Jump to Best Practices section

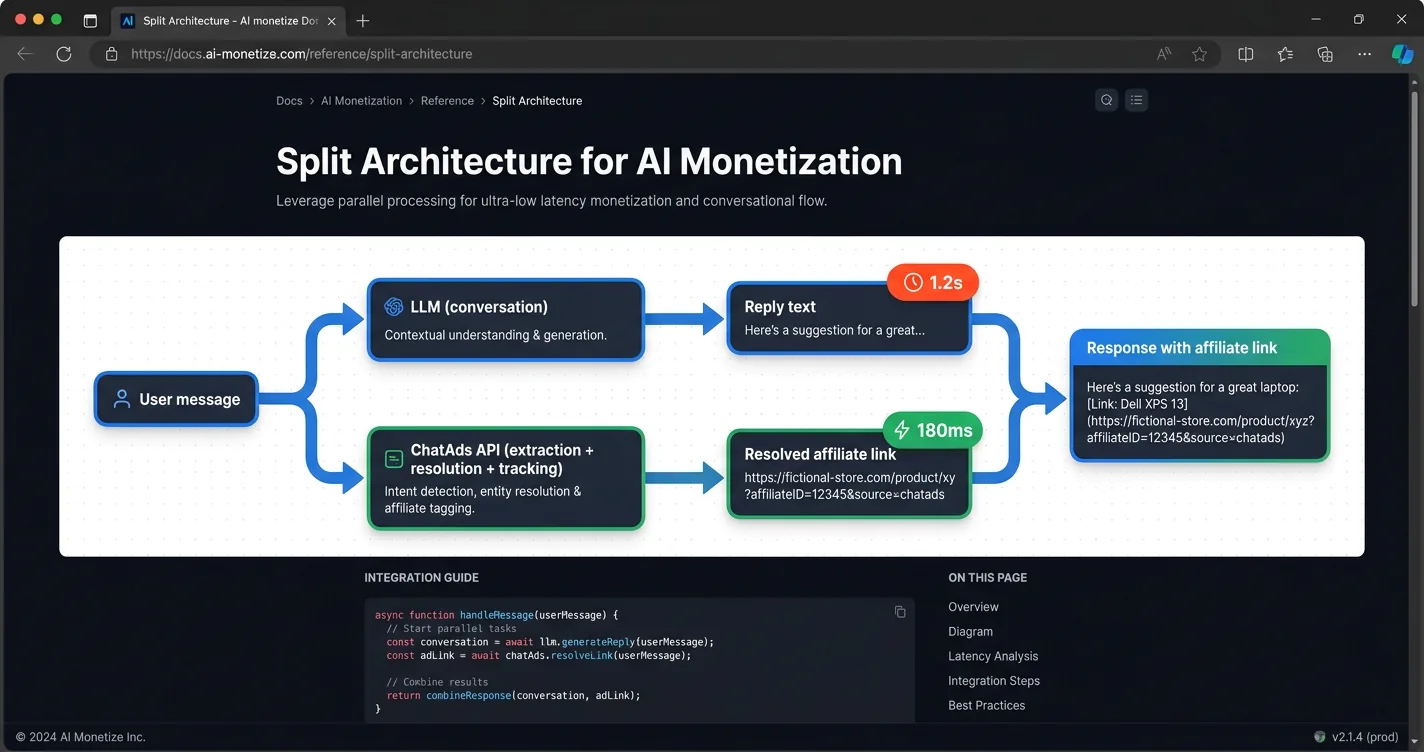coord(986,705)
